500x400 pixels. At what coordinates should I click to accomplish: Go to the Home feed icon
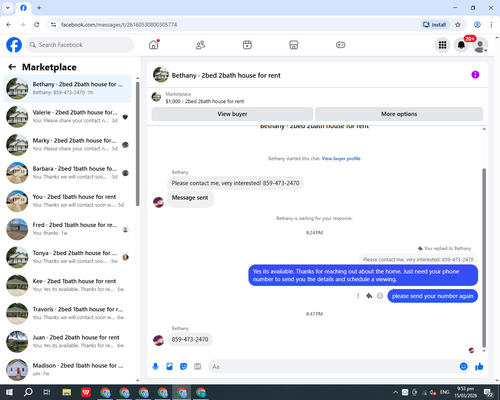(x=154, y=45)
